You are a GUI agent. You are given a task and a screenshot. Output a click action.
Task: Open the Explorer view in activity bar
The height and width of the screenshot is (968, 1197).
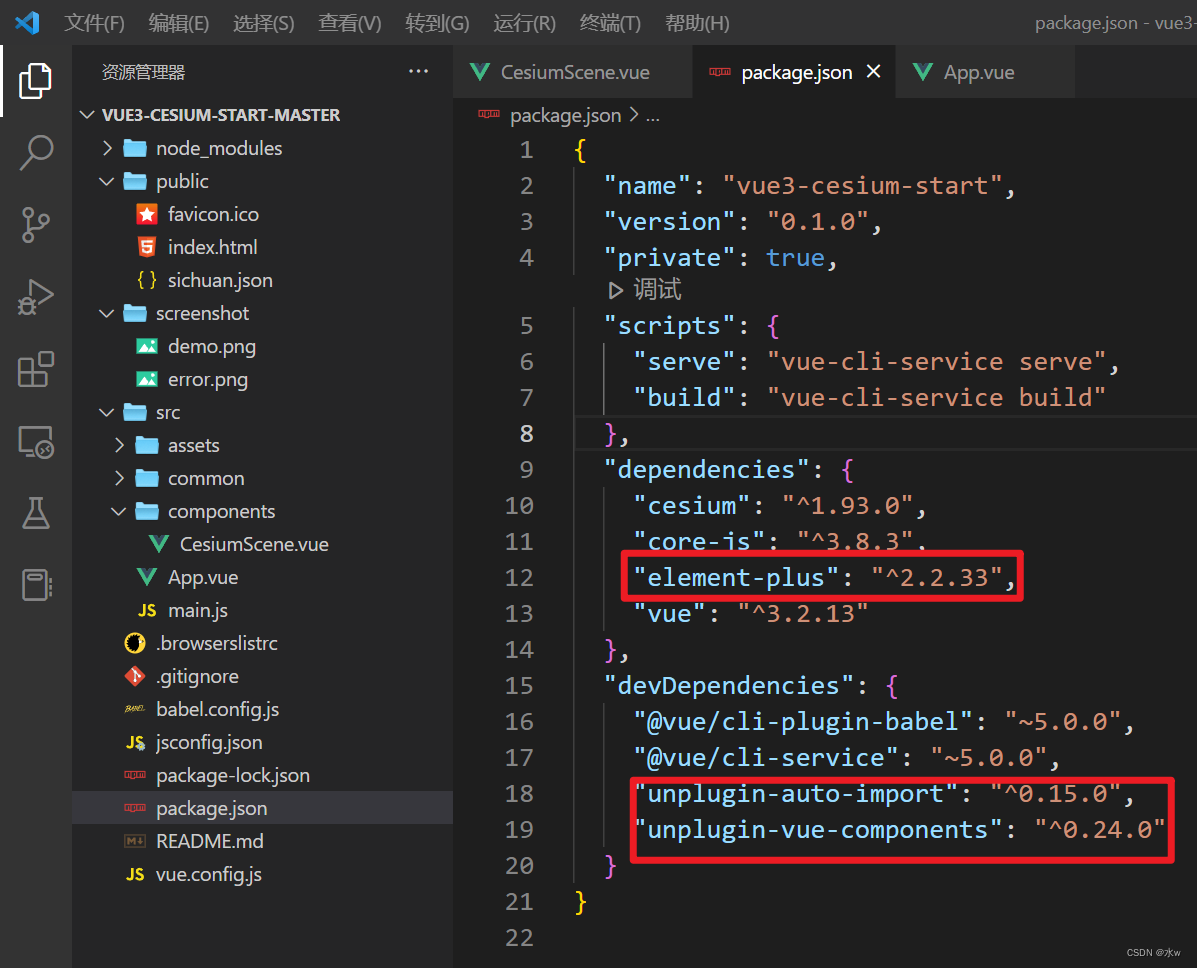pos(35,81)
